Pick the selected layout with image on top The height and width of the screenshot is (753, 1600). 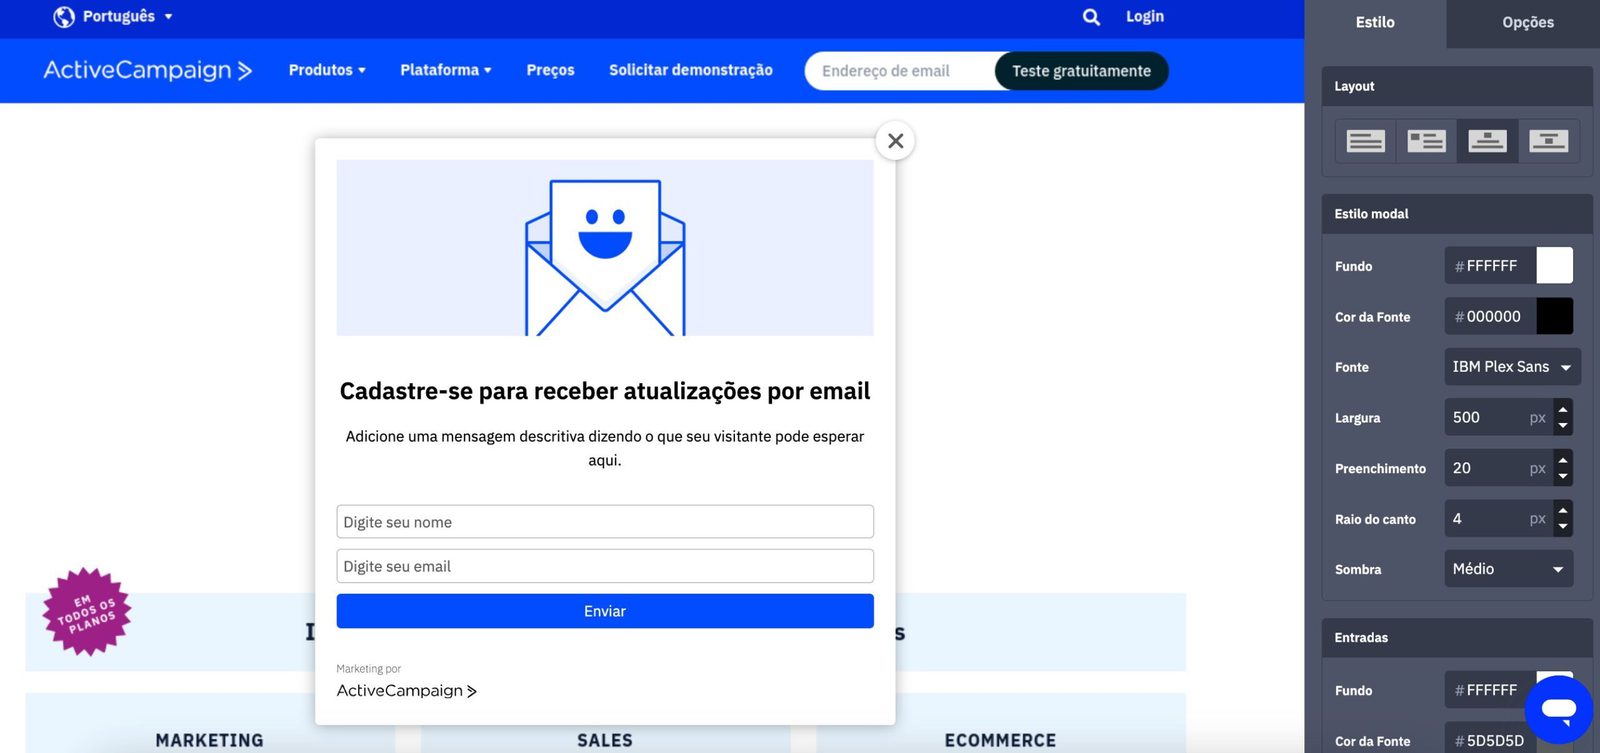pyautogui.click(x=1487, y=141)
